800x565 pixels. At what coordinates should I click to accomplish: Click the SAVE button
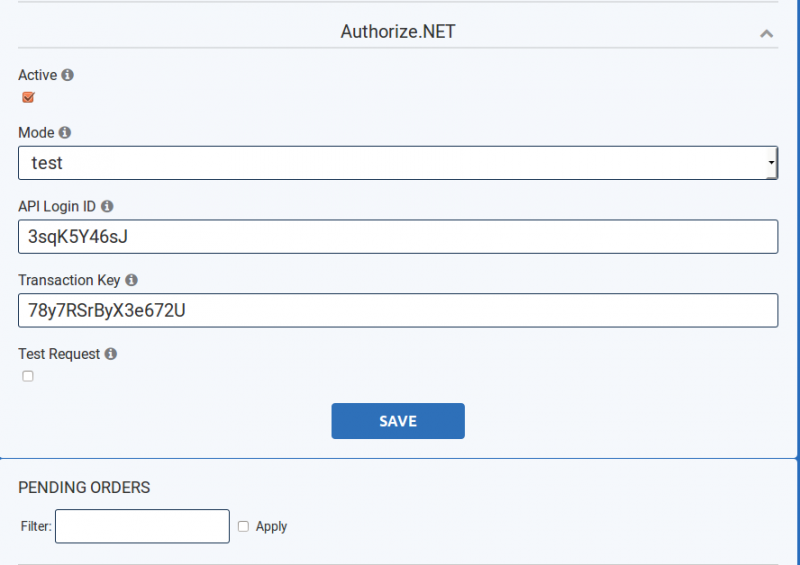tap(398, 421)
